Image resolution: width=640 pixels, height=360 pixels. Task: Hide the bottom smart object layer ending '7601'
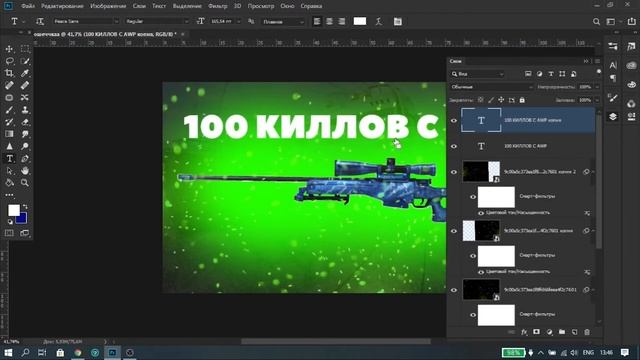click(x=454, y=290)
